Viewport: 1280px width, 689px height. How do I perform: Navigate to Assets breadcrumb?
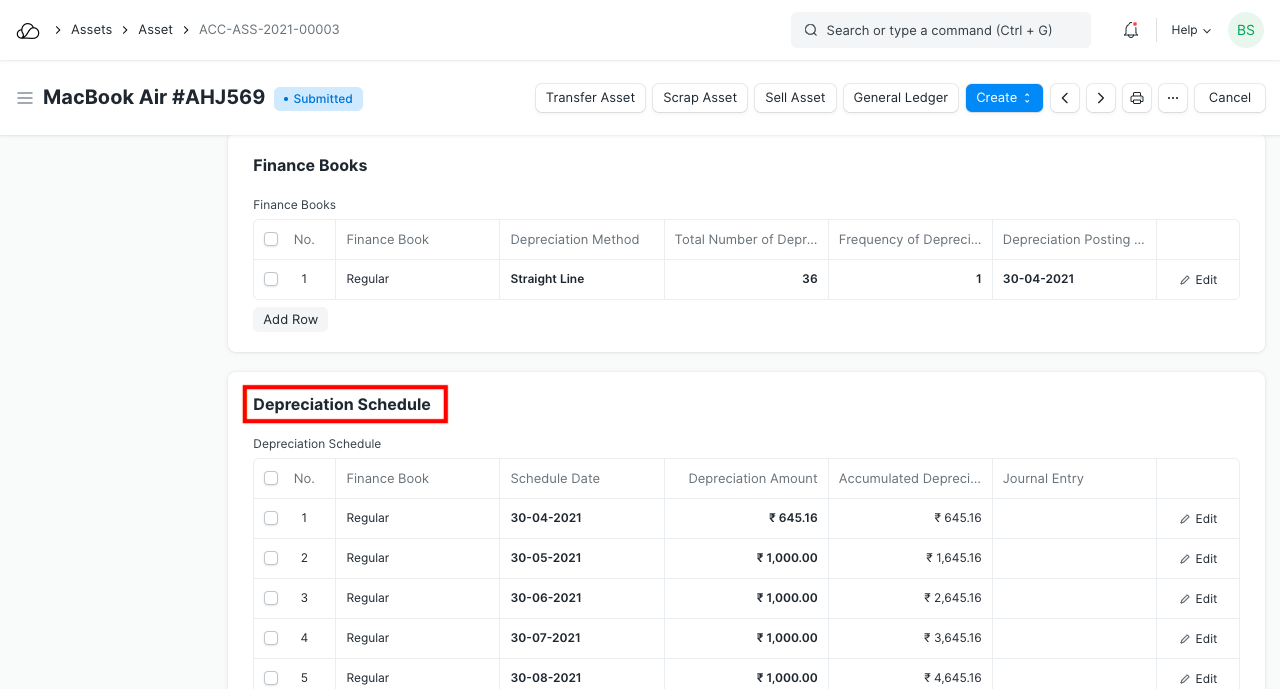[x=91, y=30]
